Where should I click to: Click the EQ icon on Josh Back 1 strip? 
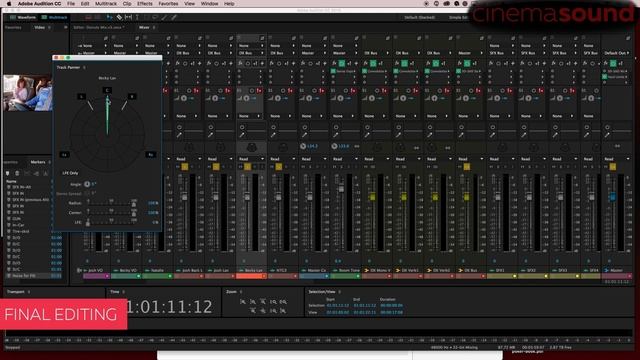[x=179, y=135]
